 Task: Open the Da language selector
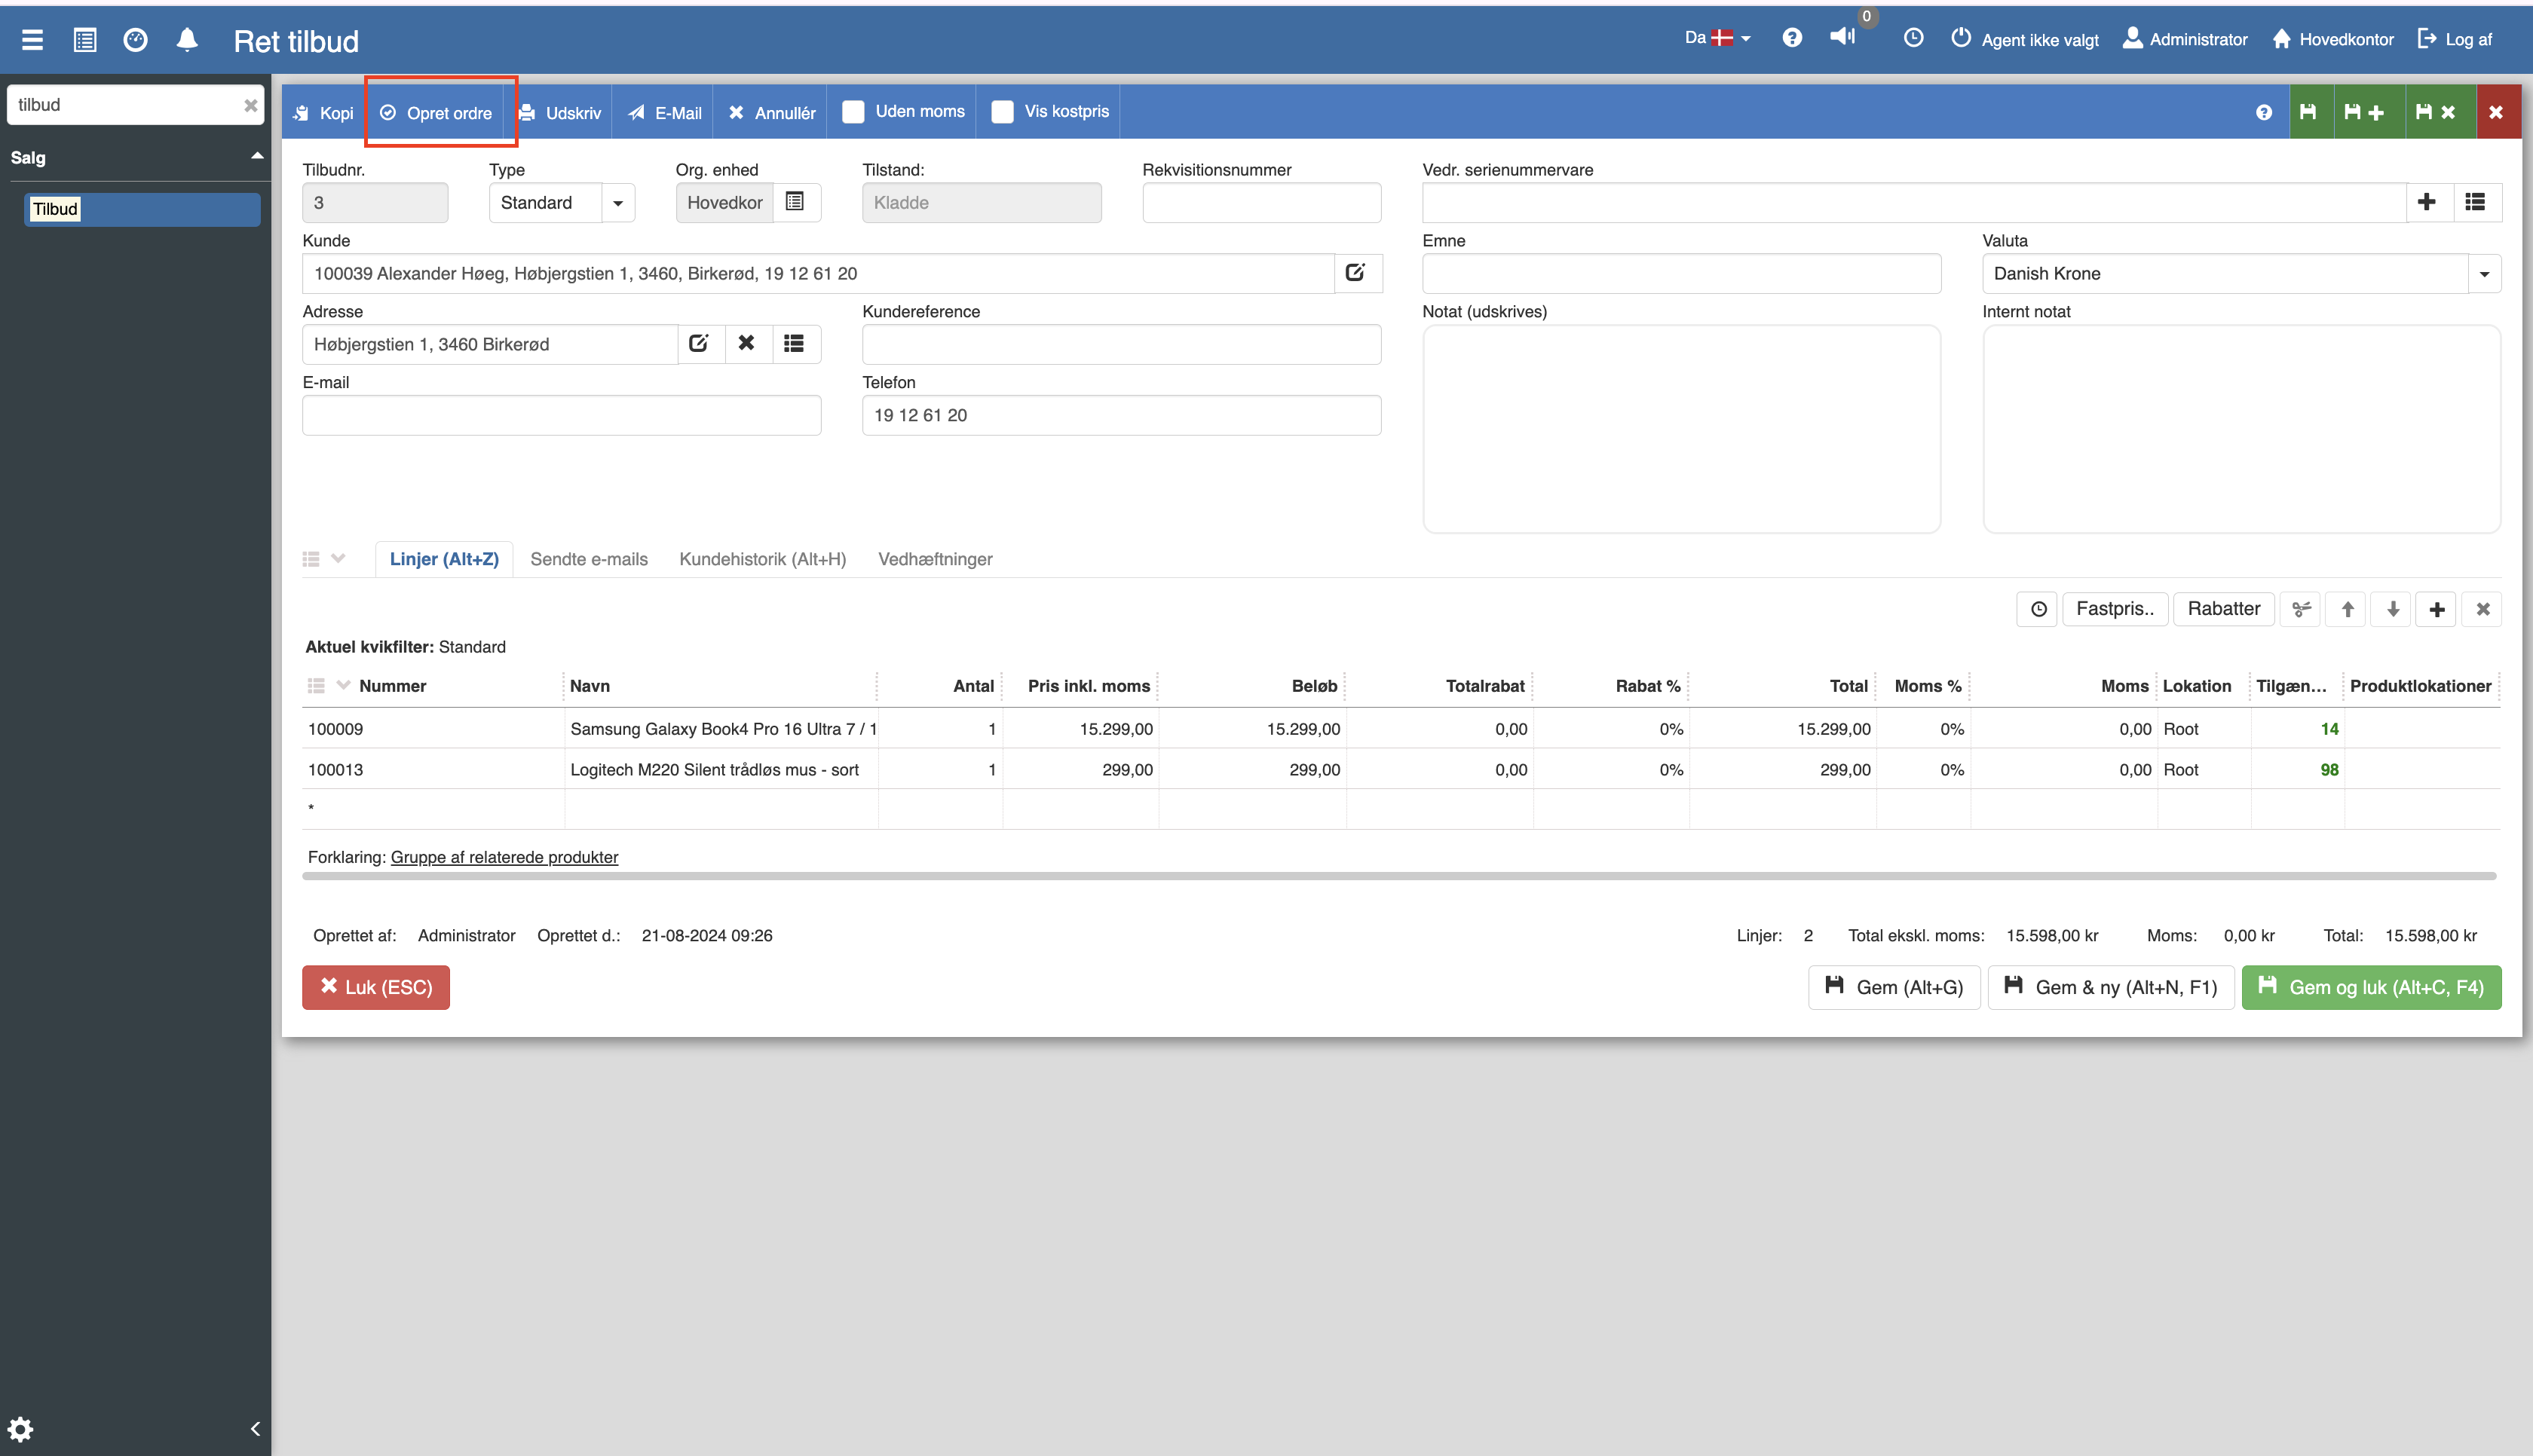click(x=1717, y=38)
